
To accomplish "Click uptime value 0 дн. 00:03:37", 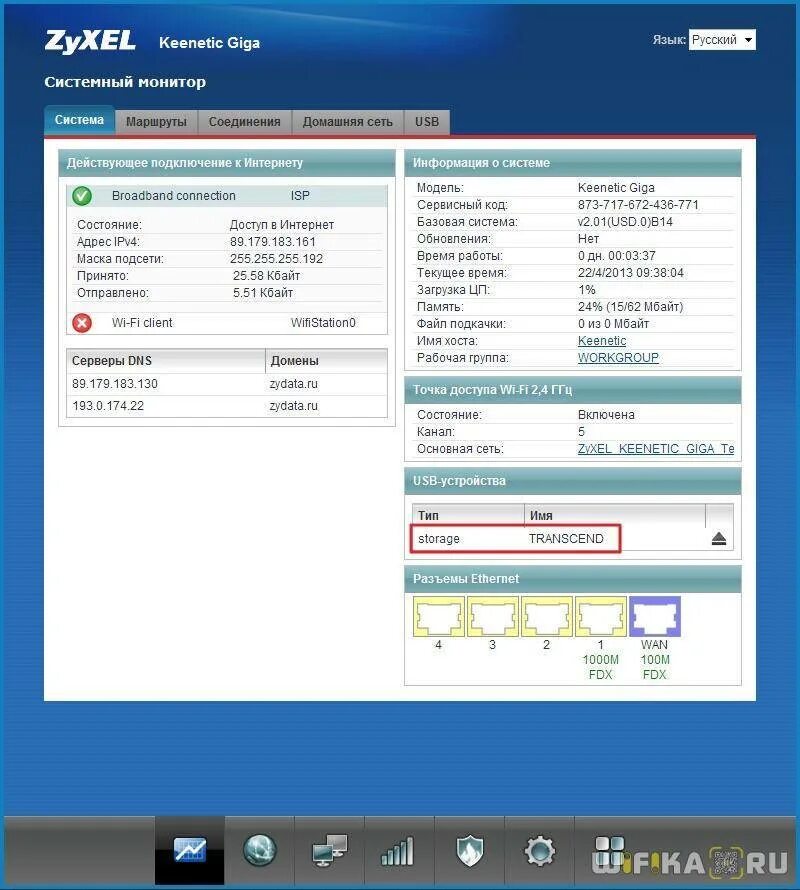I will point(617,255).
